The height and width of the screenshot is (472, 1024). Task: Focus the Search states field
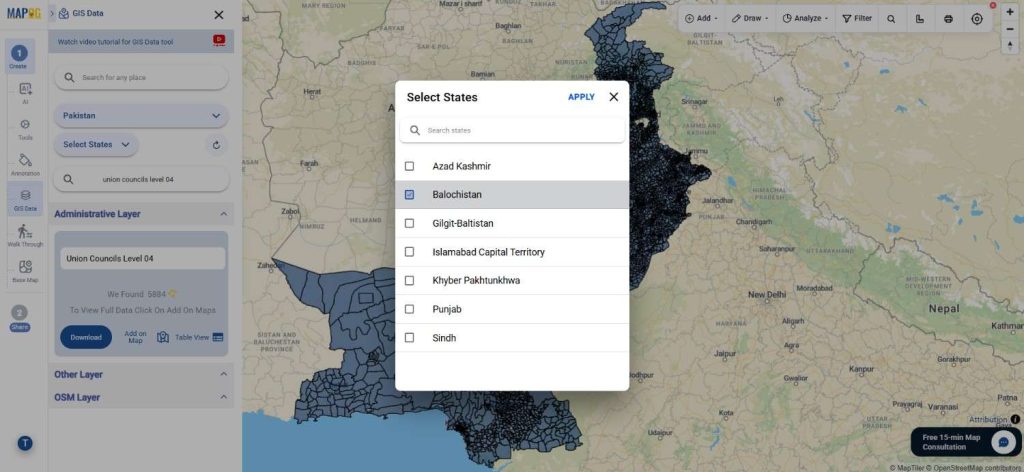pos(512,131)
